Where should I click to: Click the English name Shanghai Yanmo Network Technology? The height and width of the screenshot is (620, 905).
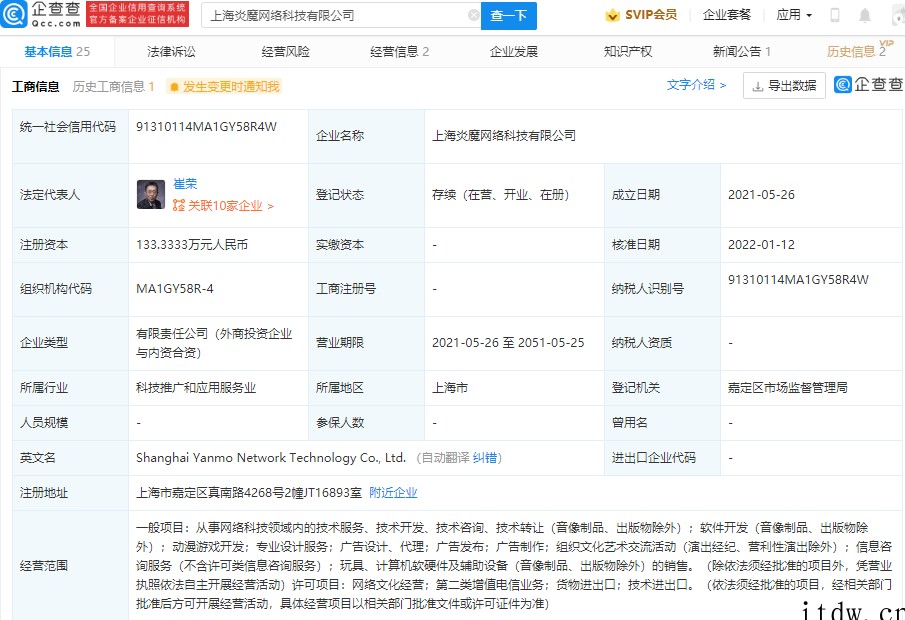(x=271, y=458)
